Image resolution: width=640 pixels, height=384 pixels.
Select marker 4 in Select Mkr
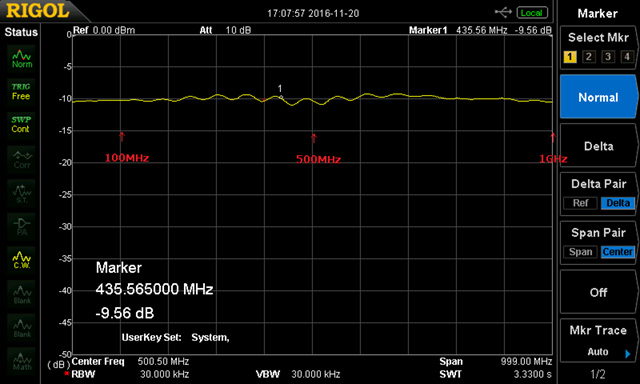click(627, 57)
